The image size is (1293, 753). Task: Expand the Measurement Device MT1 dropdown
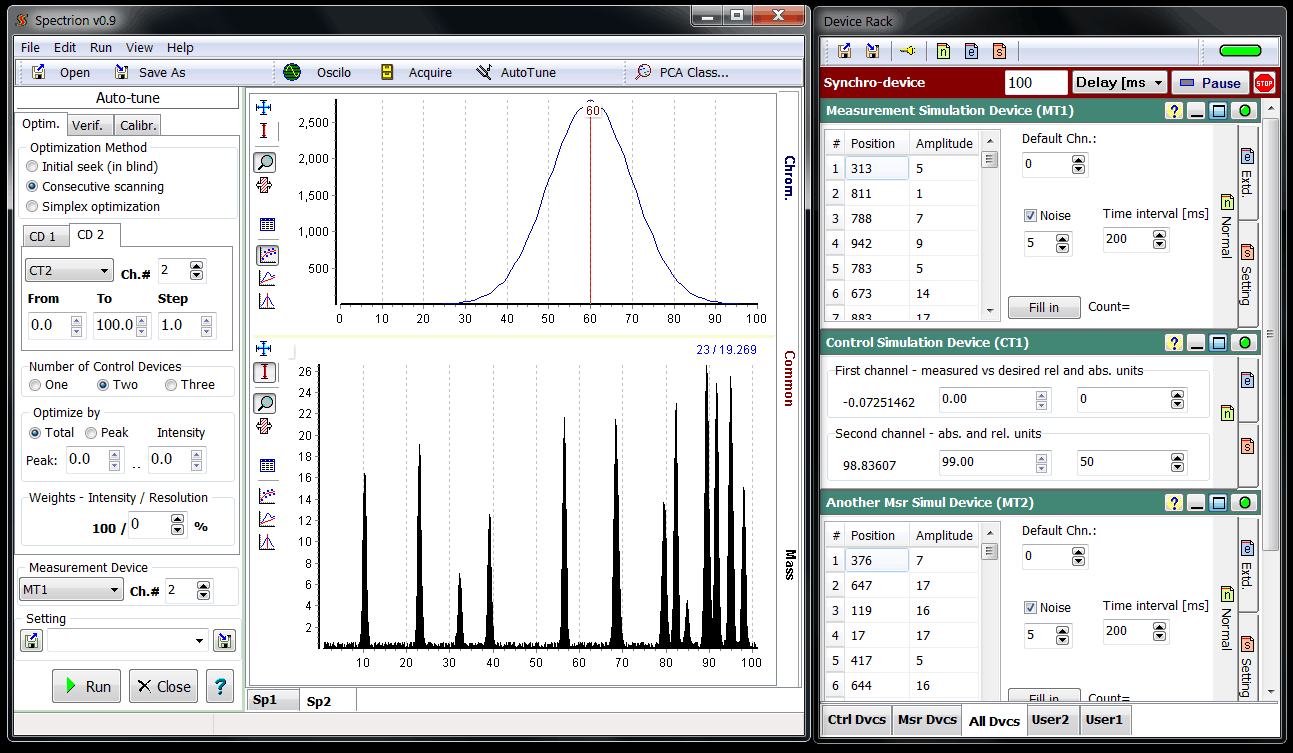click(71, 590)
